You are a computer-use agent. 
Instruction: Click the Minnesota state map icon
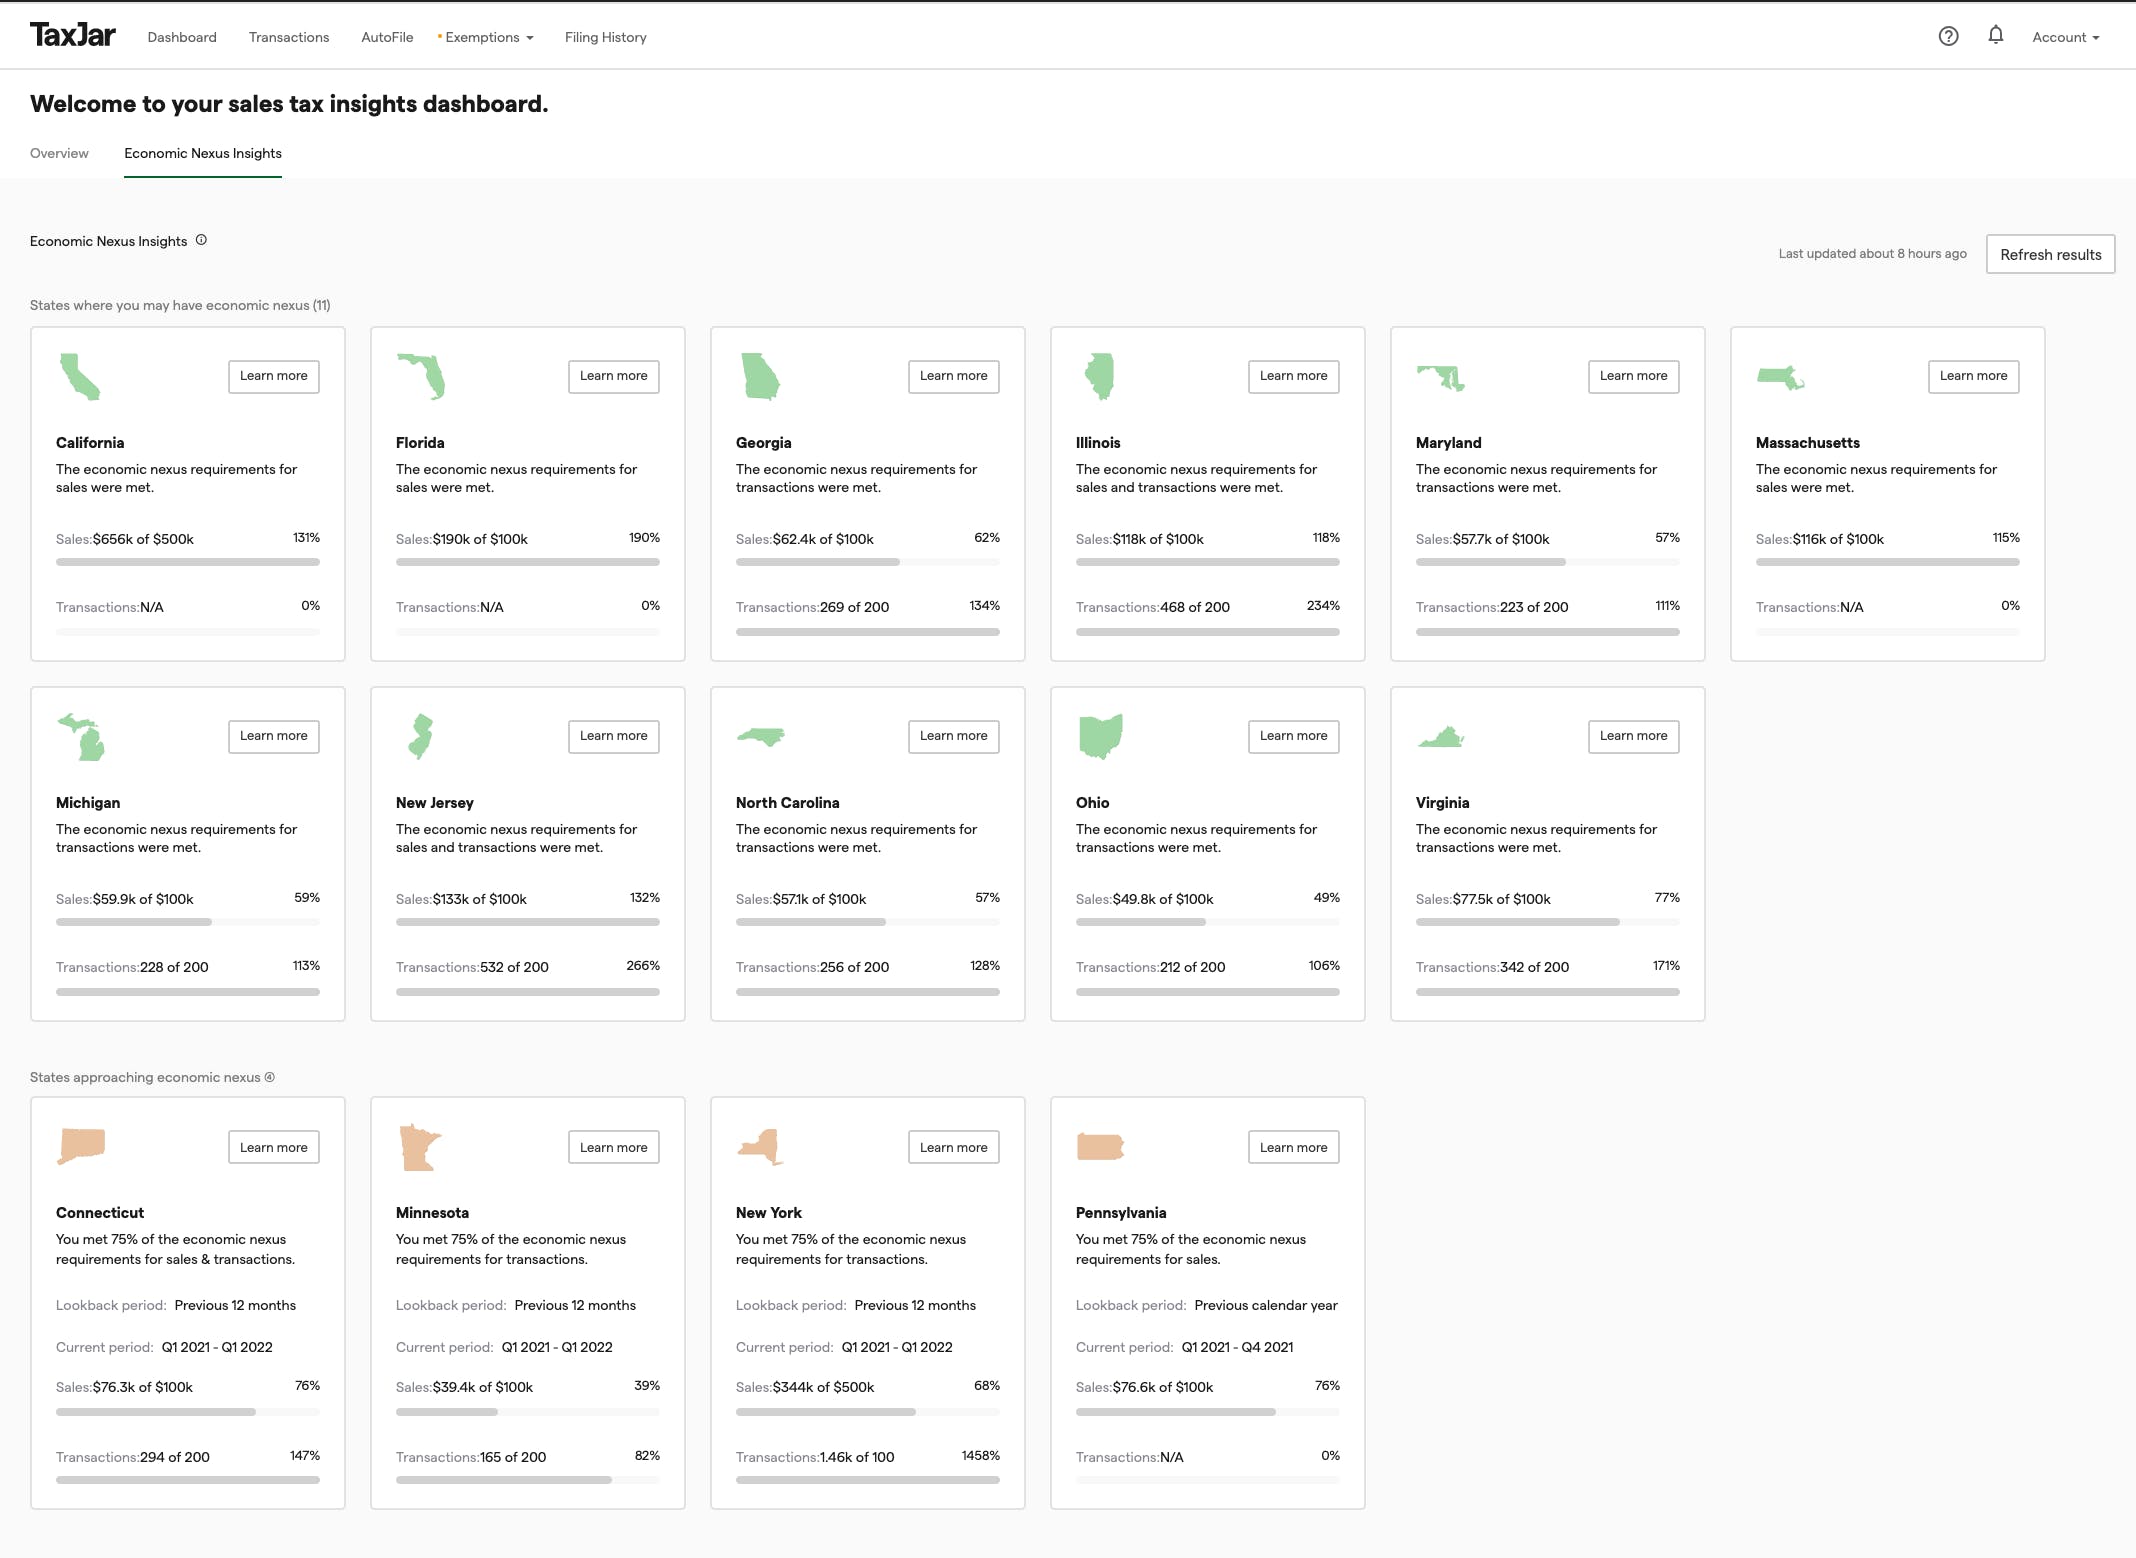pyautogui.click(x=420, y=1147)
